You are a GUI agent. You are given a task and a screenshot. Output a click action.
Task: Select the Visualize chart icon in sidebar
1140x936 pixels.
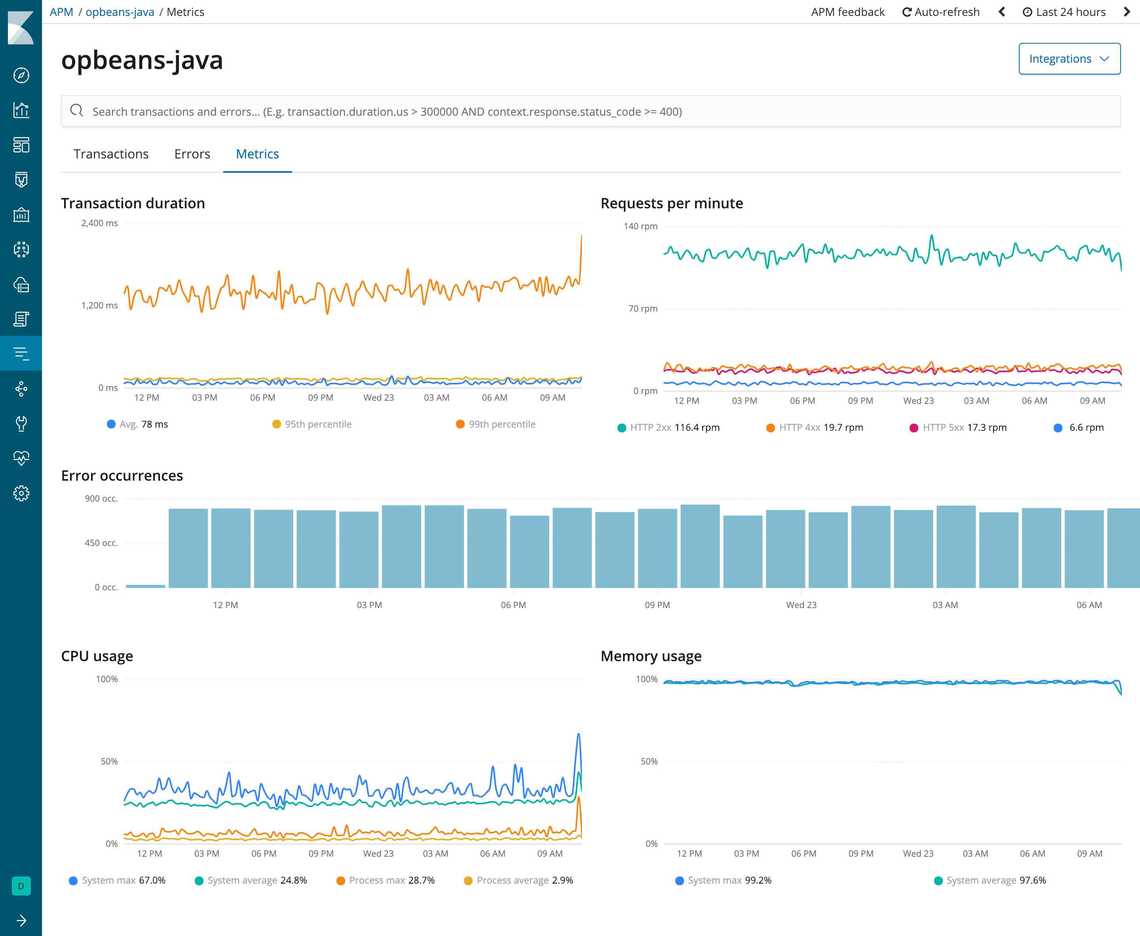(21, 110)
